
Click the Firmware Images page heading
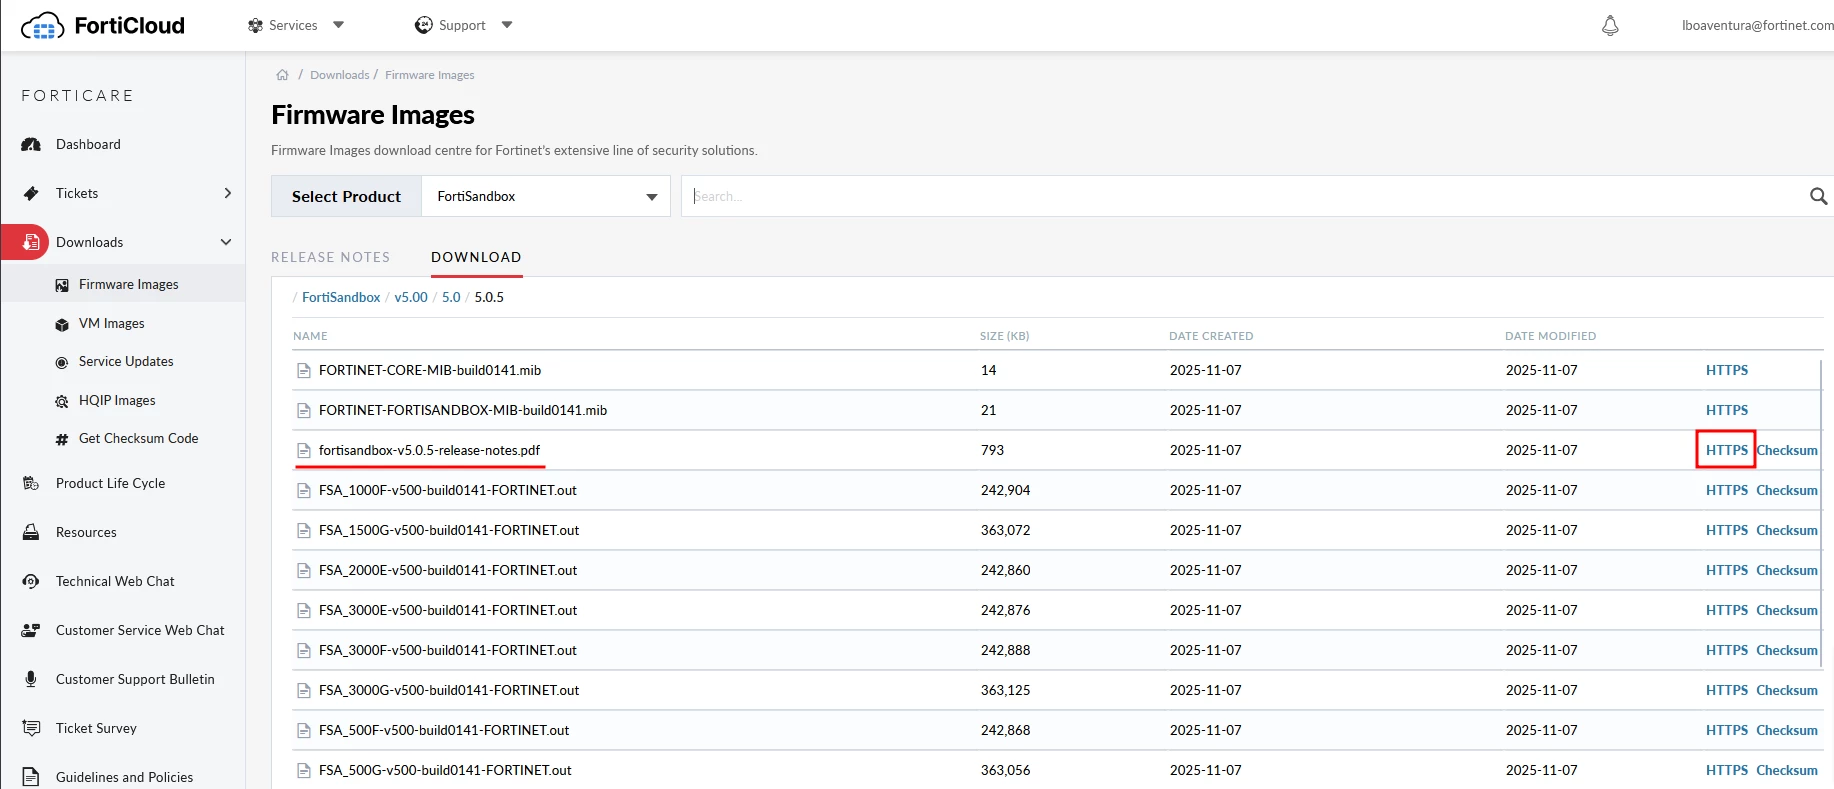click(373, 115)
